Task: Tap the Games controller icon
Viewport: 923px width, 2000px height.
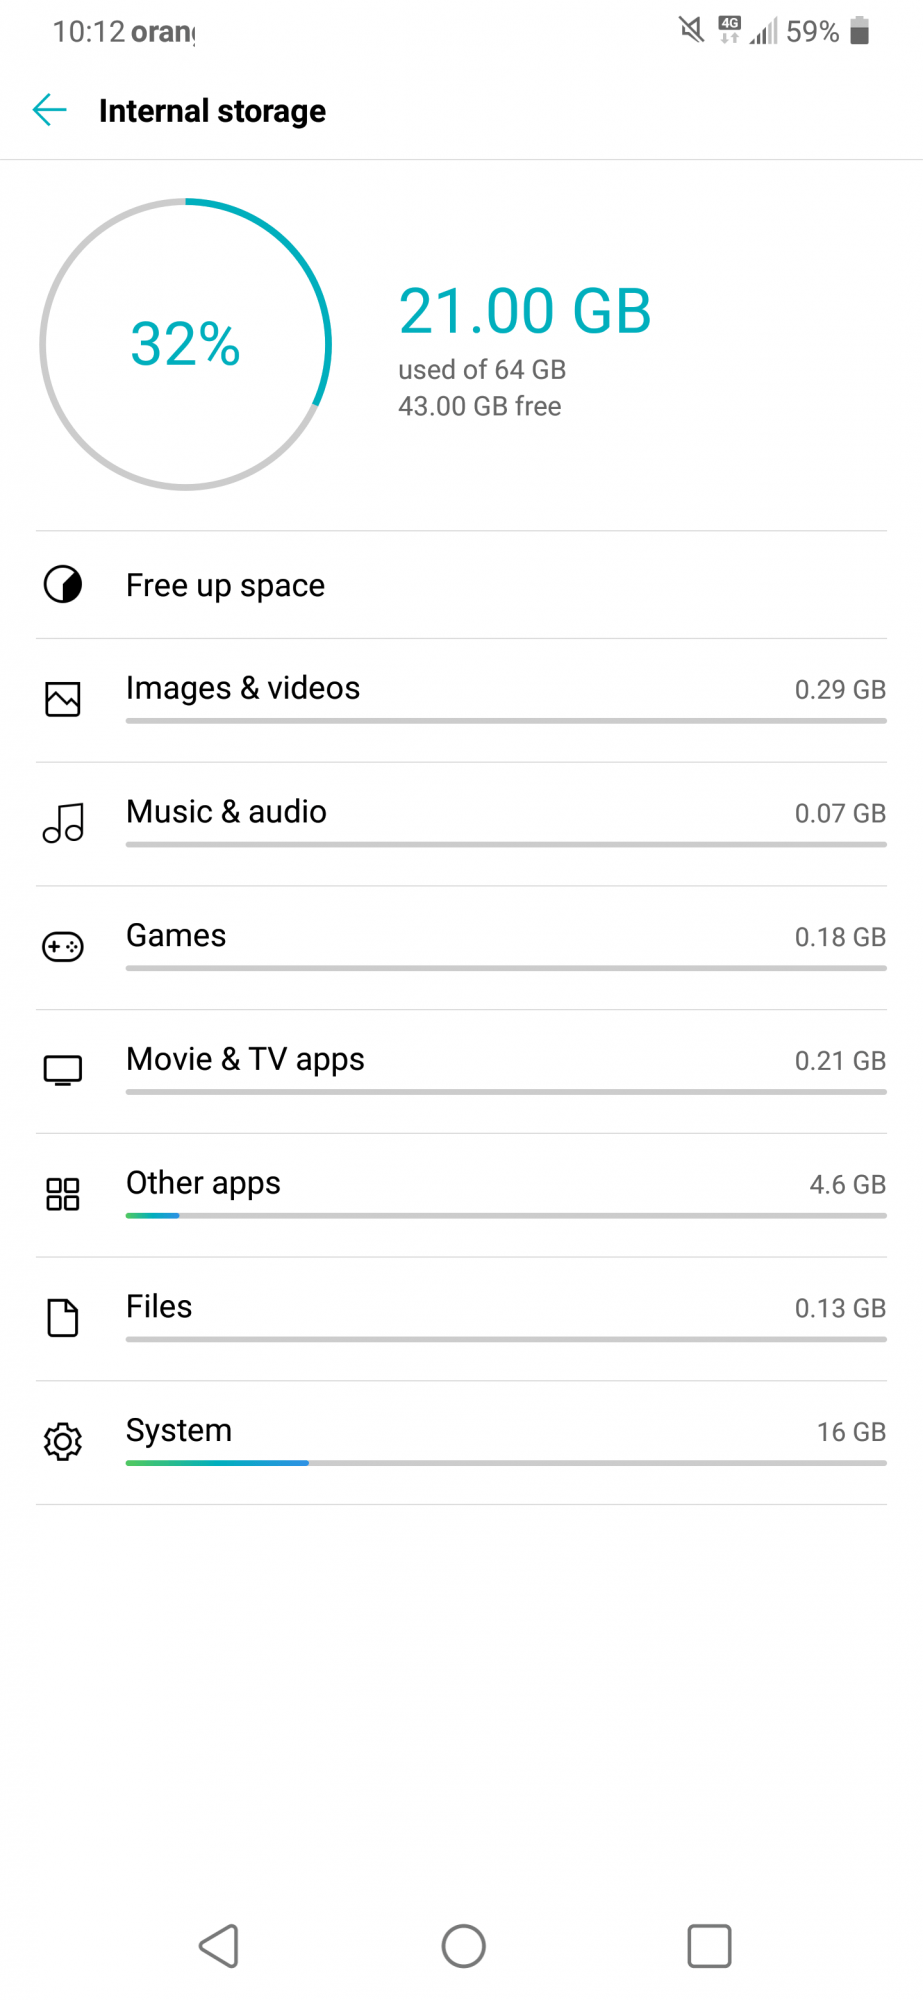Action: pos(63,946)
